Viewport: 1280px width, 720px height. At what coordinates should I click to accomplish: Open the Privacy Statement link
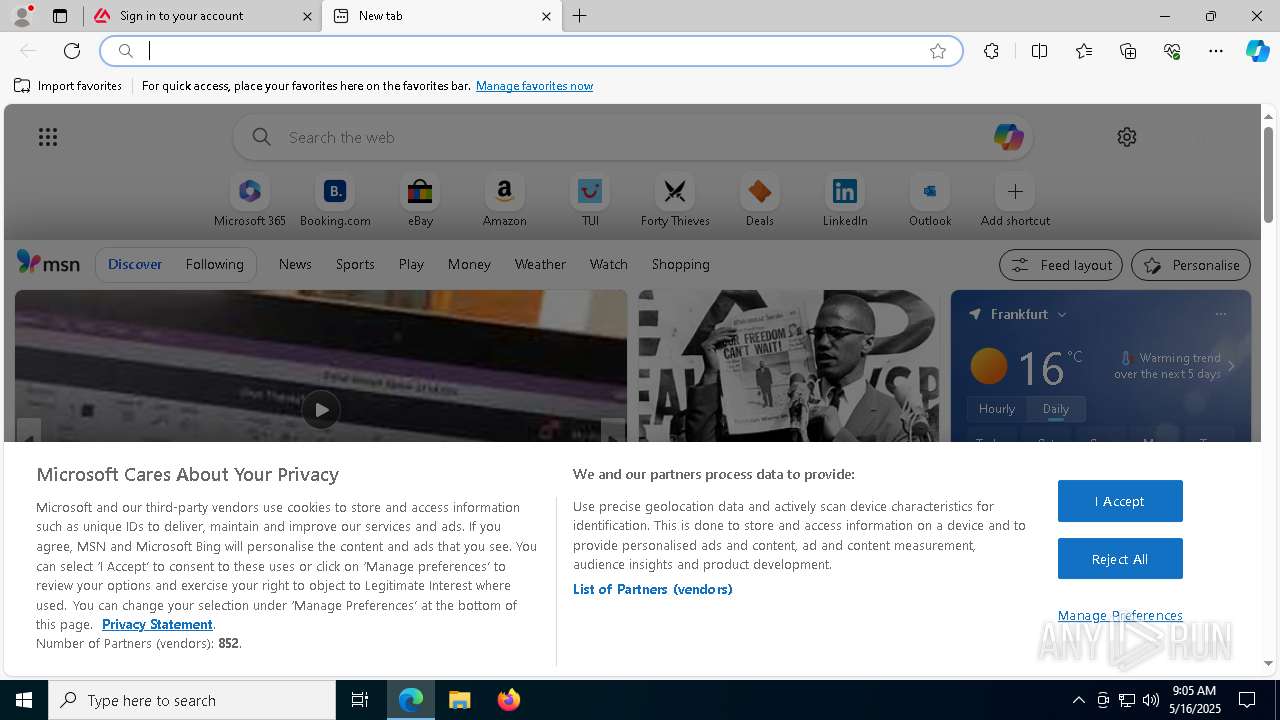click(x=157, y=624)
